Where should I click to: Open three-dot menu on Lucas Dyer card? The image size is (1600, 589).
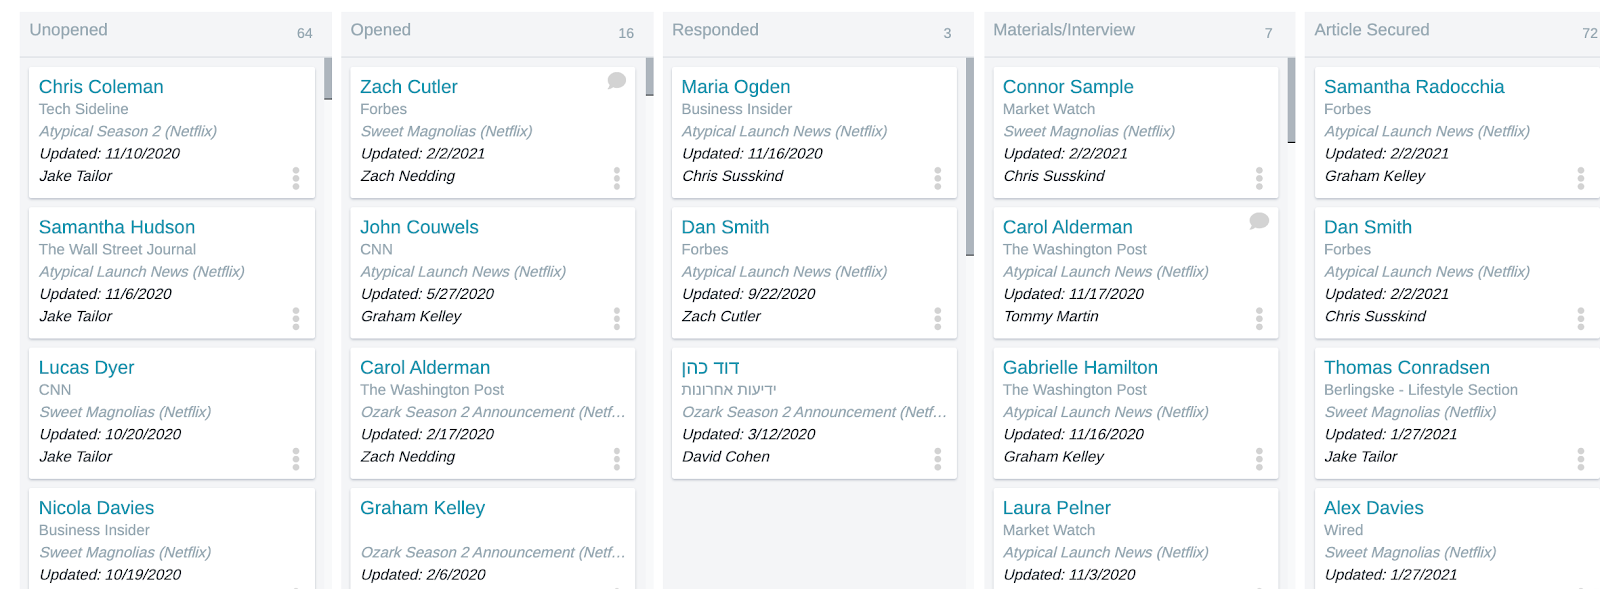click(x=296, y=458)
